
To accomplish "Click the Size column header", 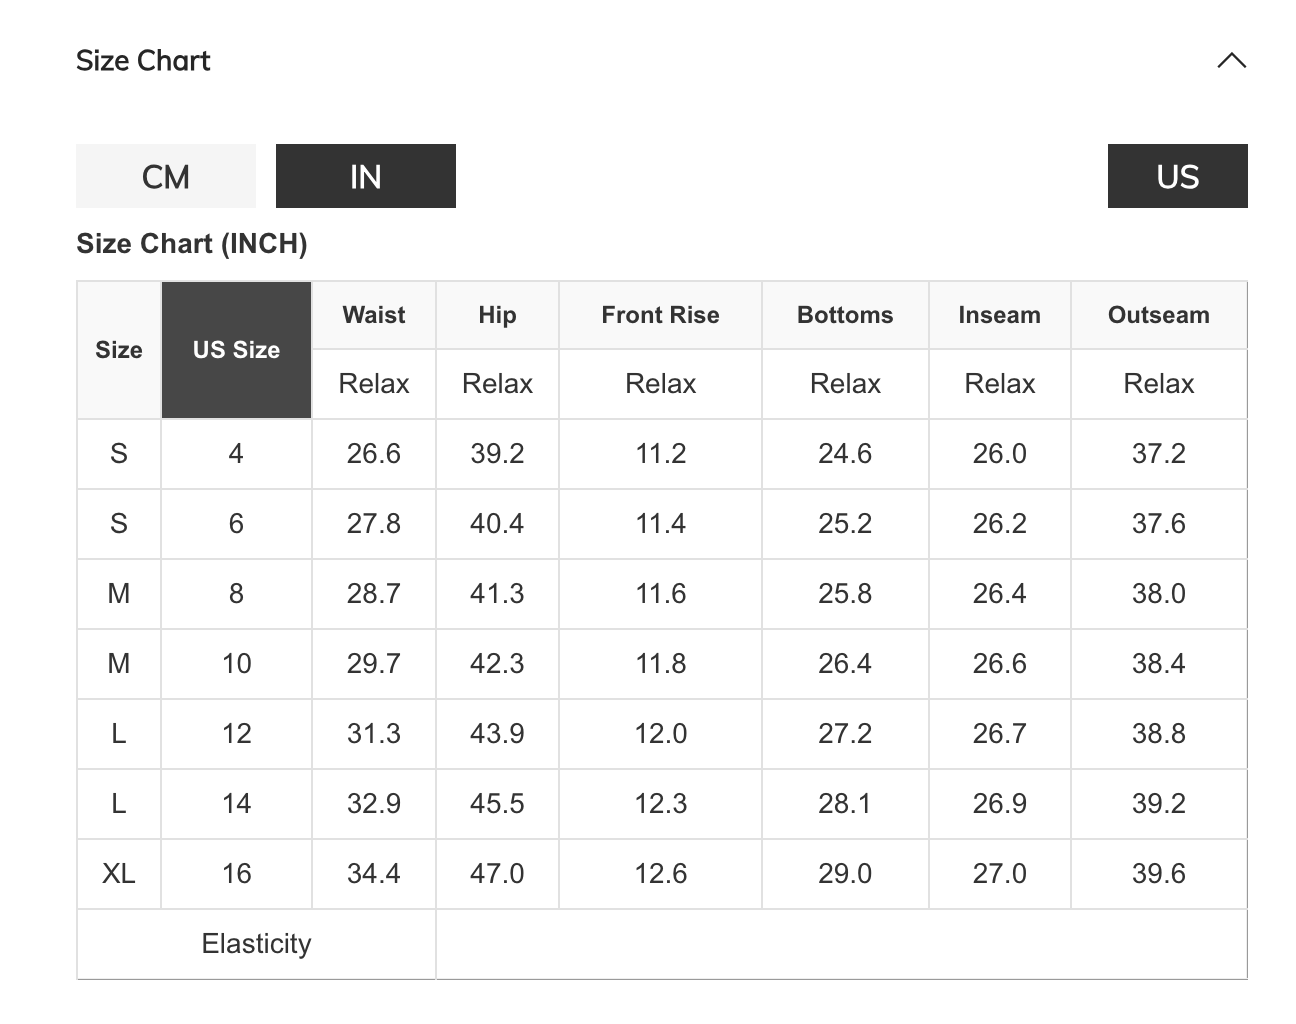I will pos(119,350).
